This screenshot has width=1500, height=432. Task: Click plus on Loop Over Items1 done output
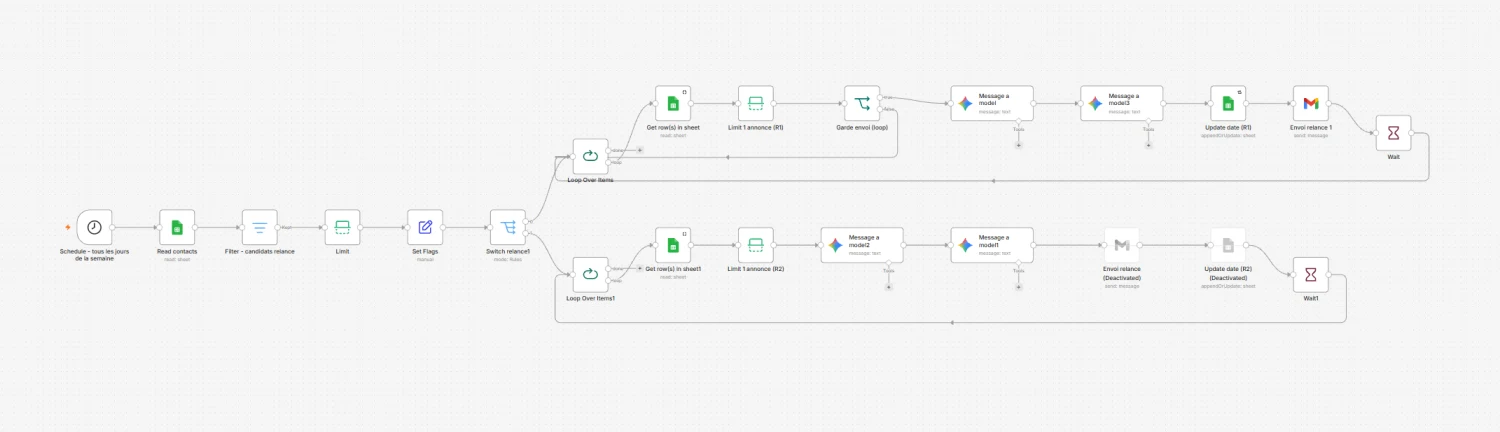click(x=639, y=268)
